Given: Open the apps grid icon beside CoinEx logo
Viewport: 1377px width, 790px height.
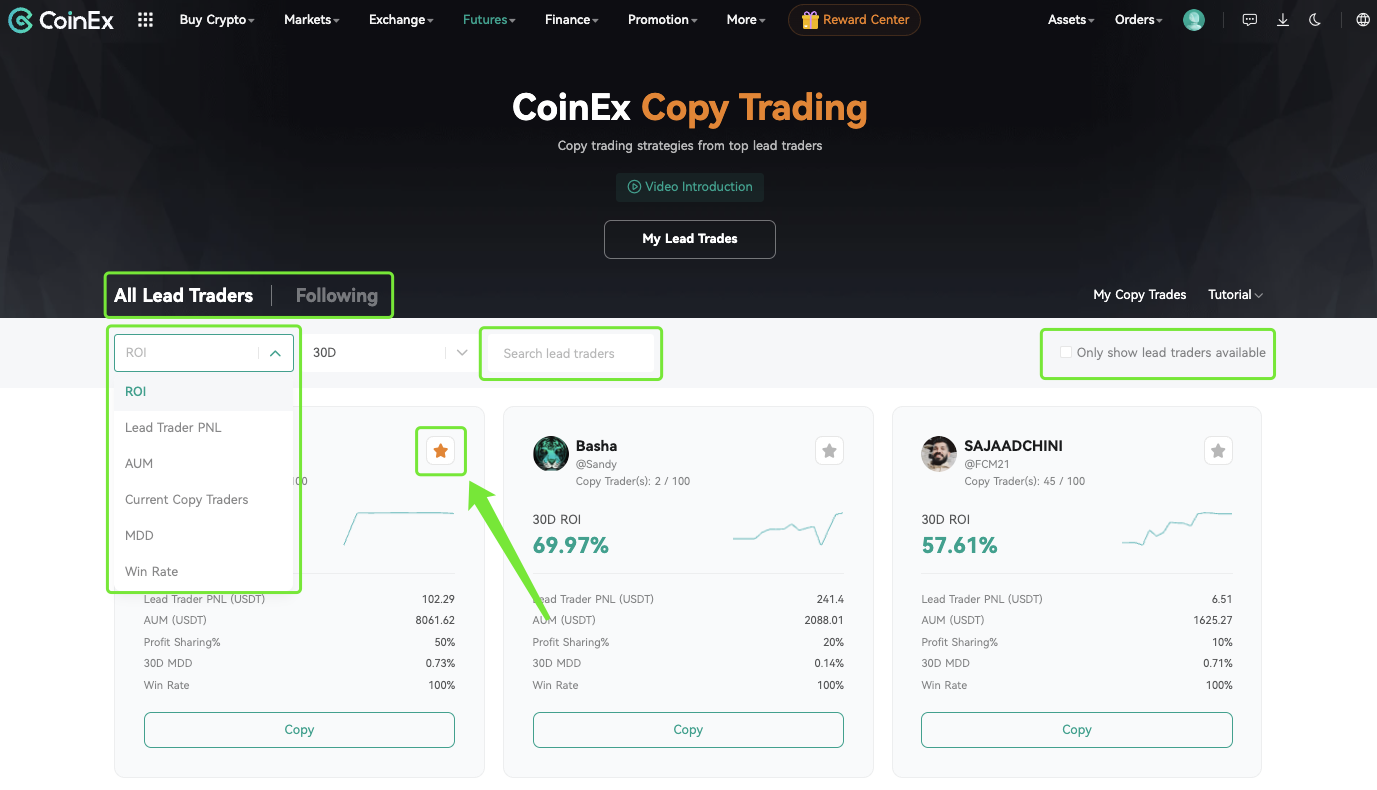Looking at the screenshot, I should coord(145,19).
